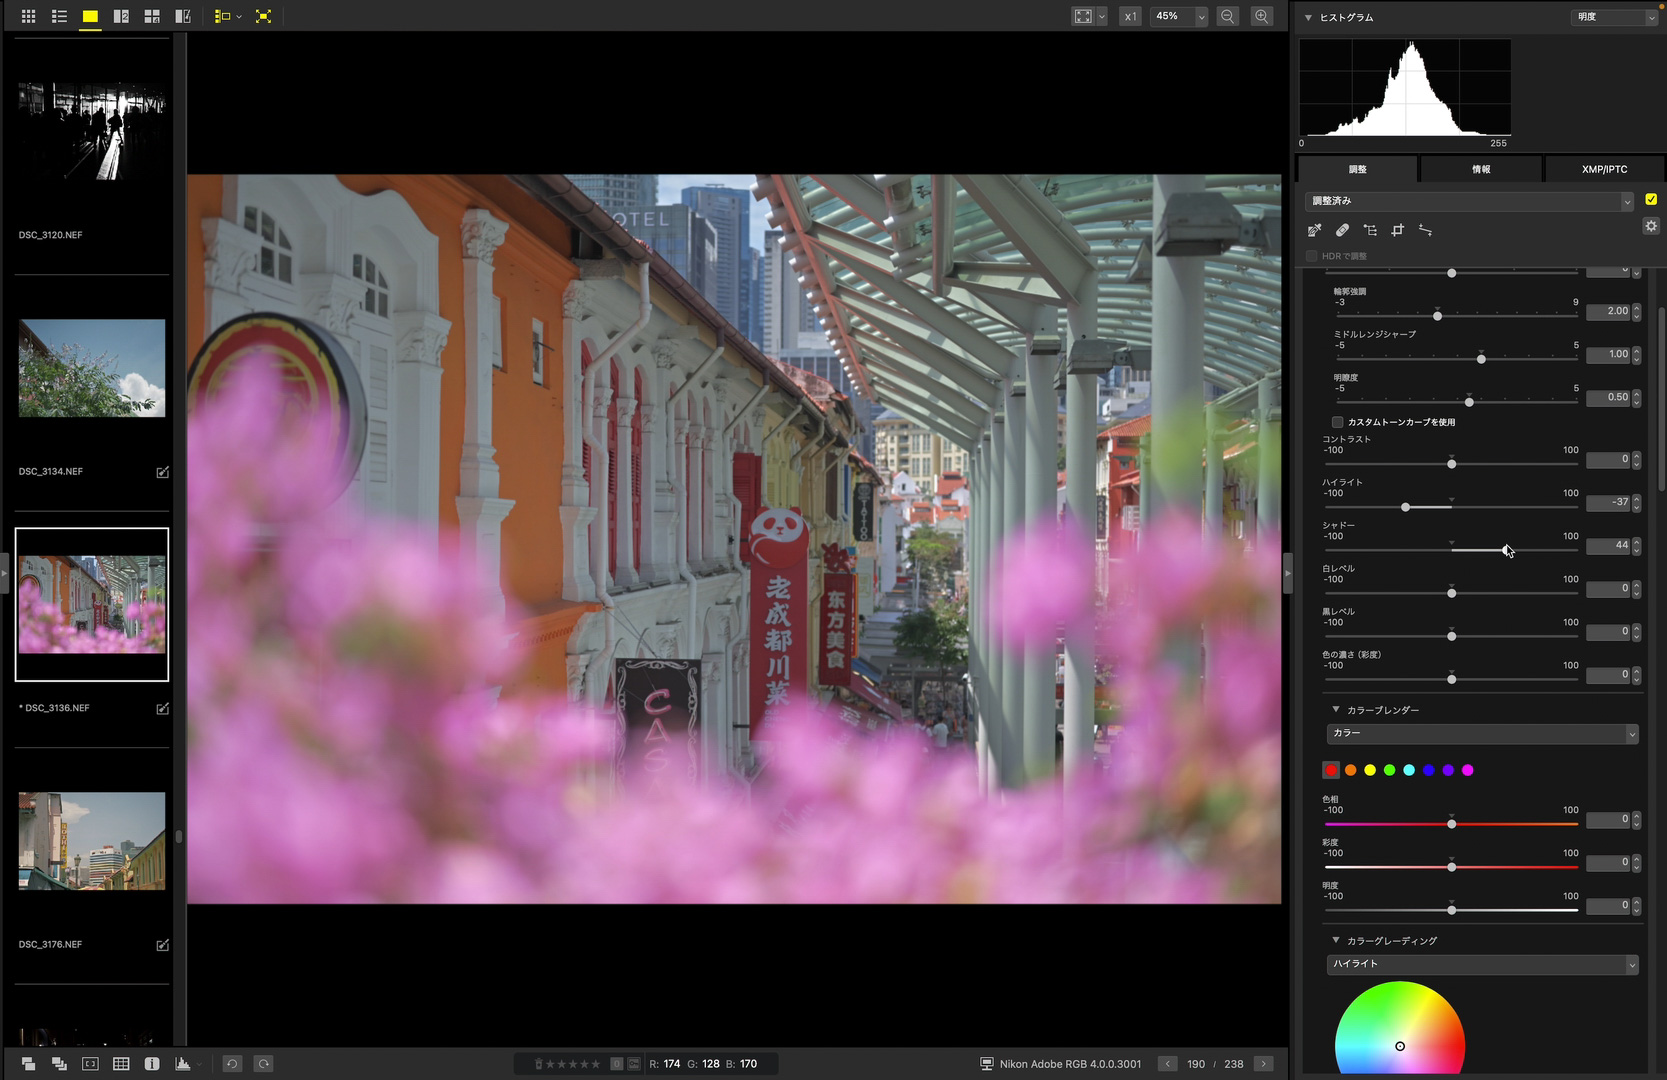Select the purple color swatch
This screenshot has height=1080, width=1667.
pos(1448,770)
